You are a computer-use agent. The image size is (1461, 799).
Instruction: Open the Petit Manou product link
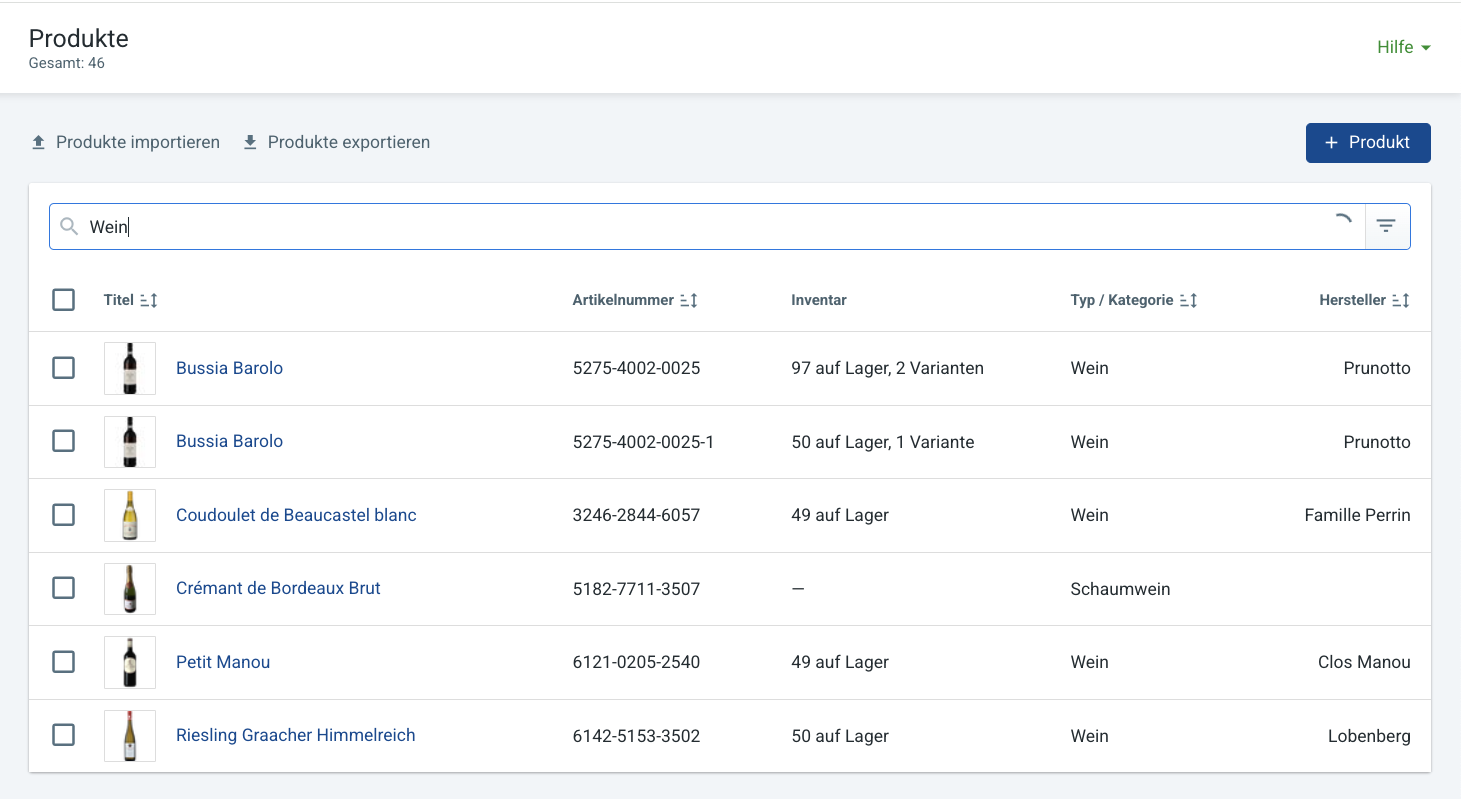point(223,662)
